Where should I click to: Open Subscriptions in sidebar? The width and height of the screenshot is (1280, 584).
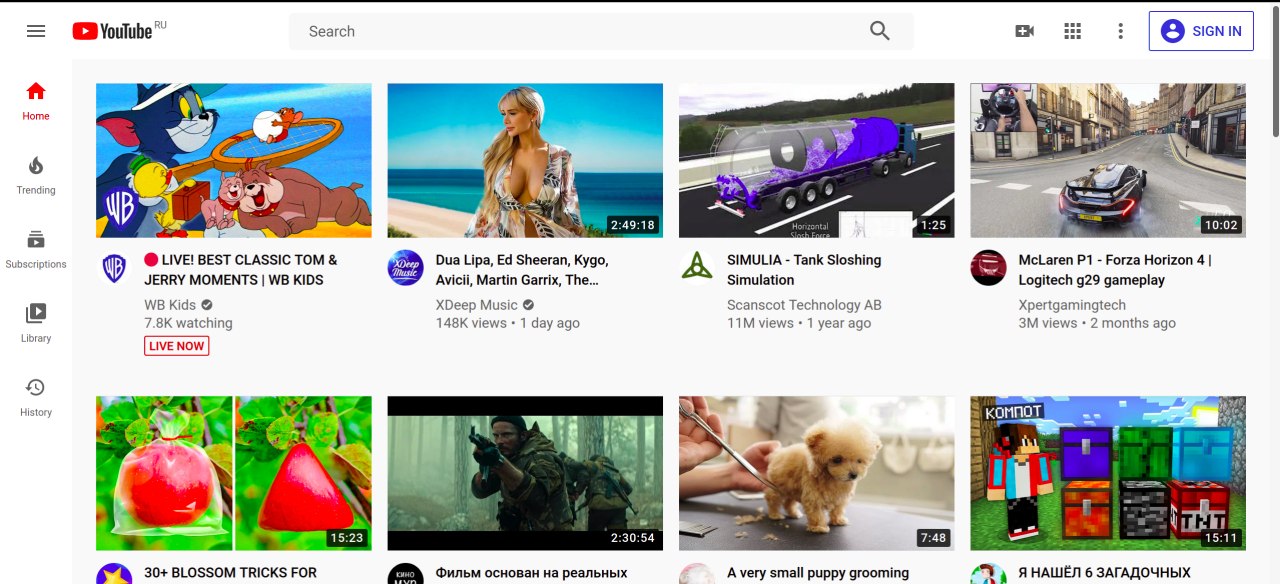point(36,249)
